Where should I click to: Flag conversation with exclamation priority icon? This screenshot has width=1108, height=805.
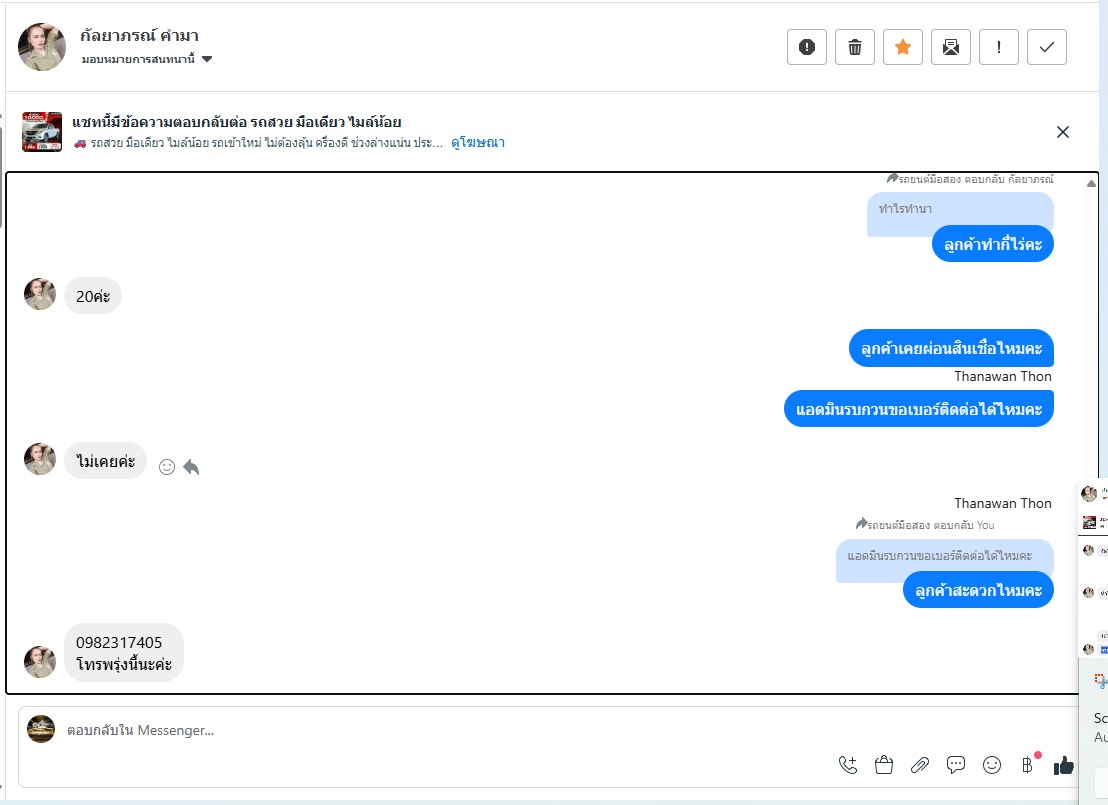tap(998, 47)
